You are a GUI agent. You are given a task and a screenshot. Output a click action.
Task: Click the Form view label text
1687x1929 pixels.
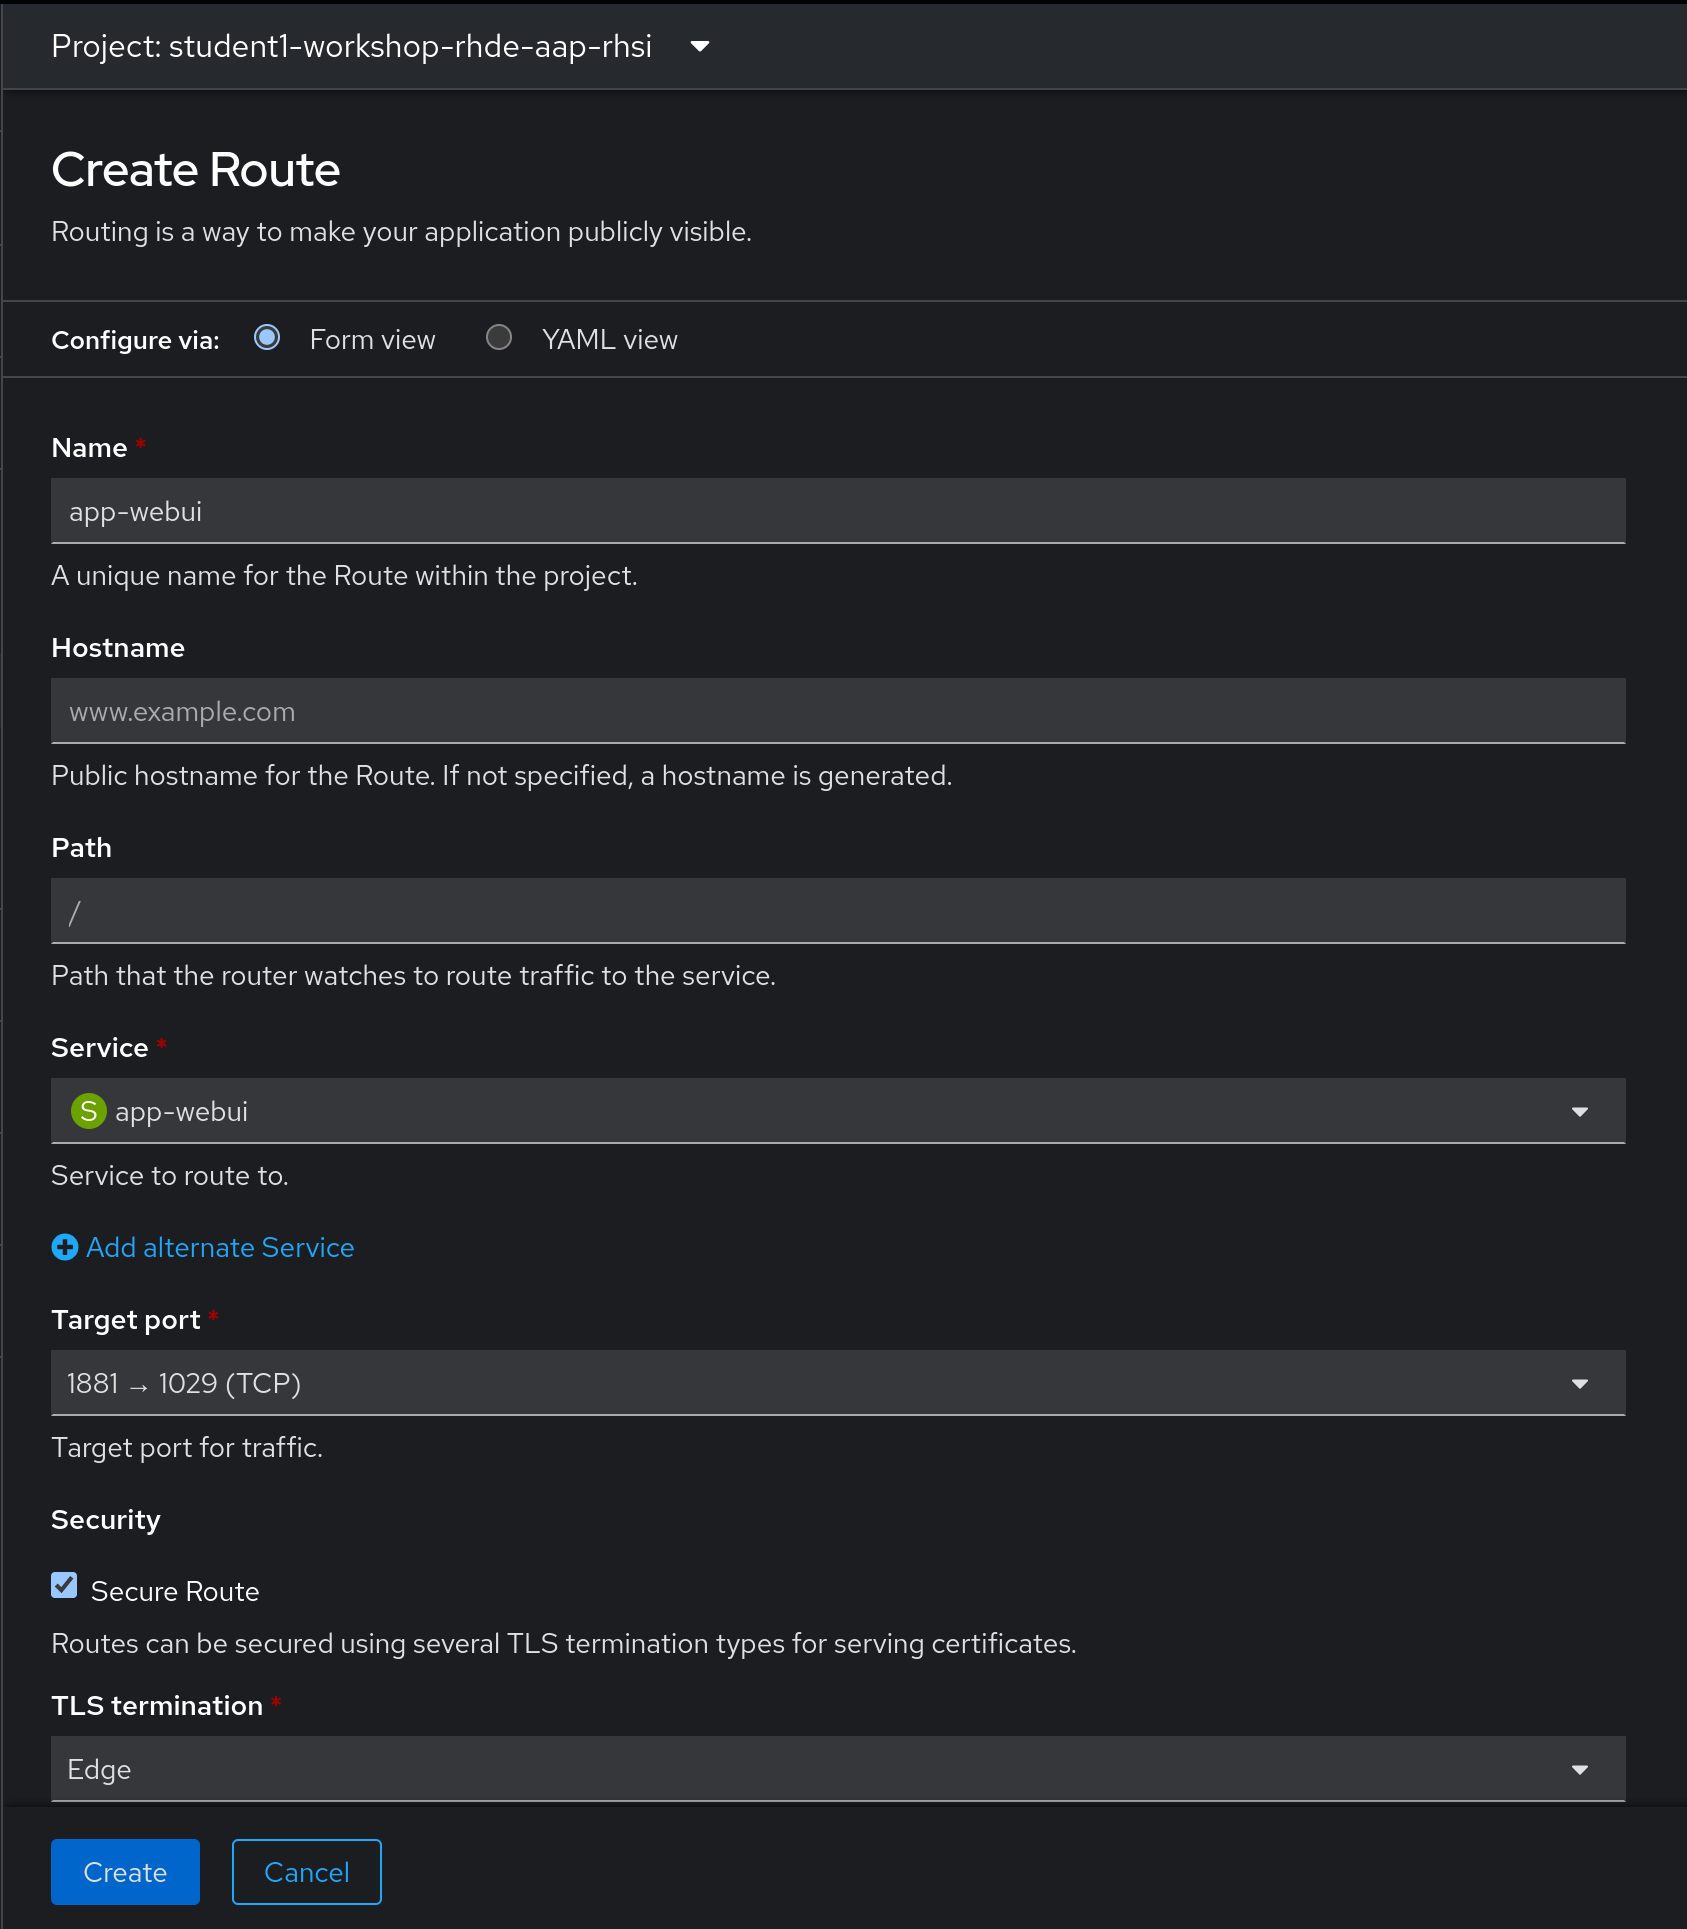373,340
